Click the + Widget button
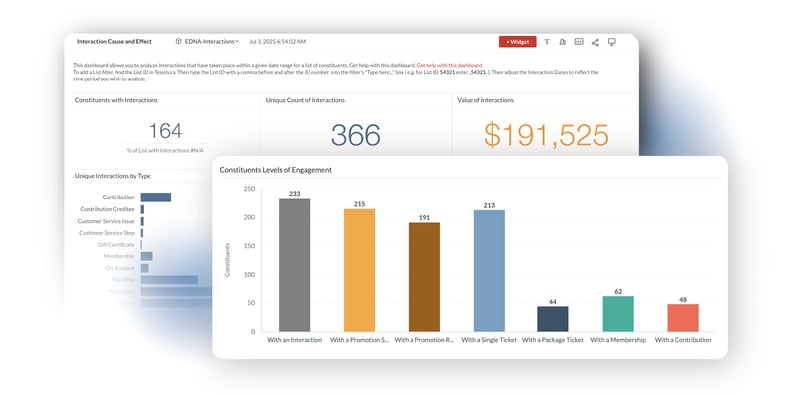The width and height of the screenshot is (800, 395). (517, 42)
